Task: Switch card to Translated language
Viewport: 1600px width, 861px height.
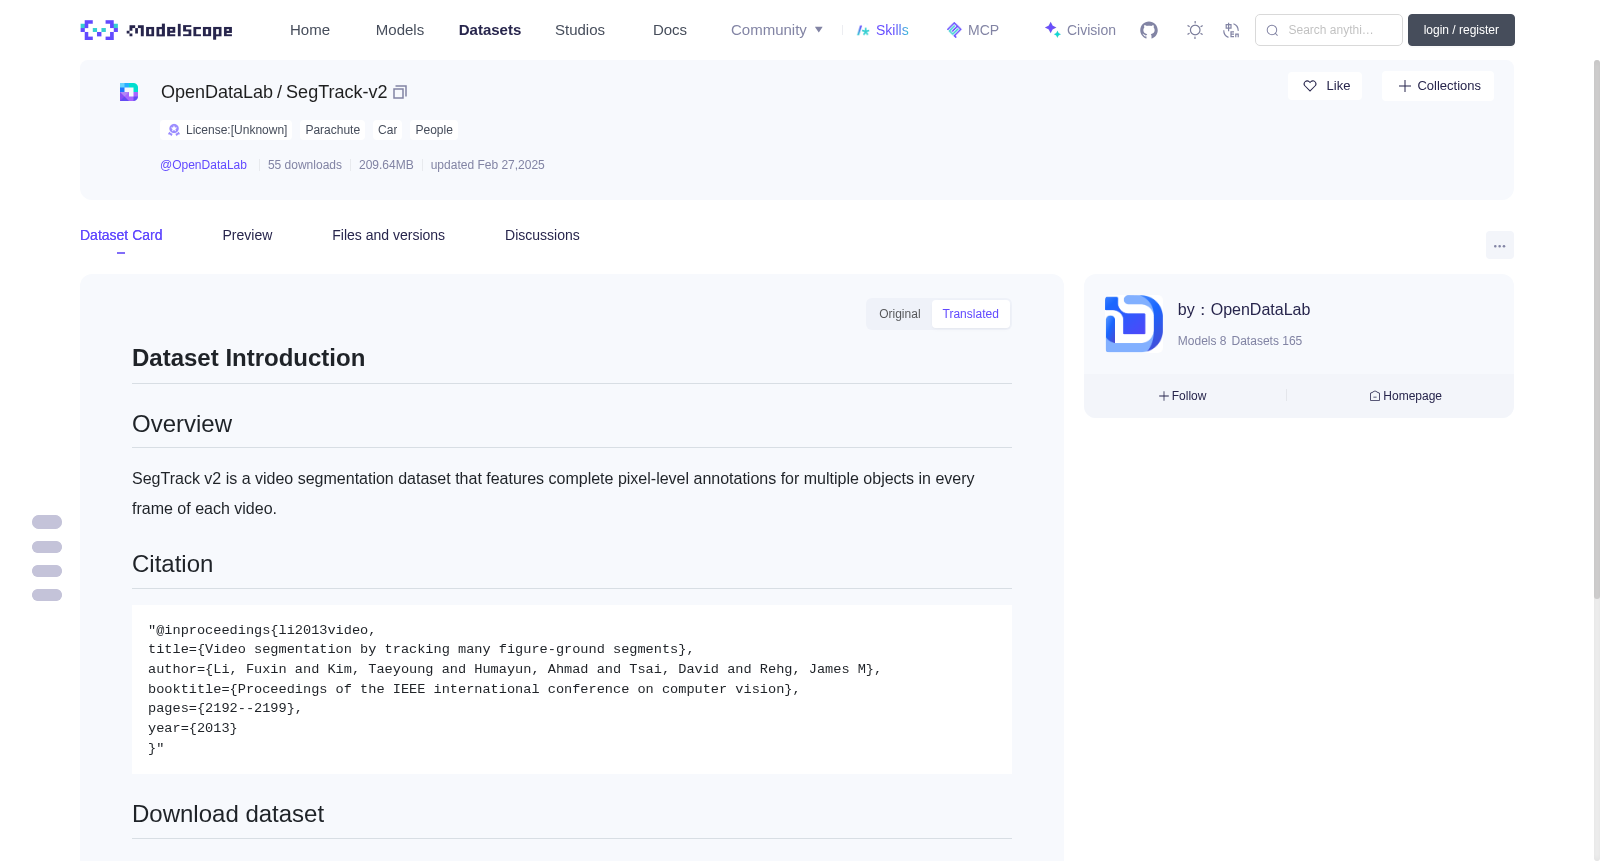Action: (970, 314)
